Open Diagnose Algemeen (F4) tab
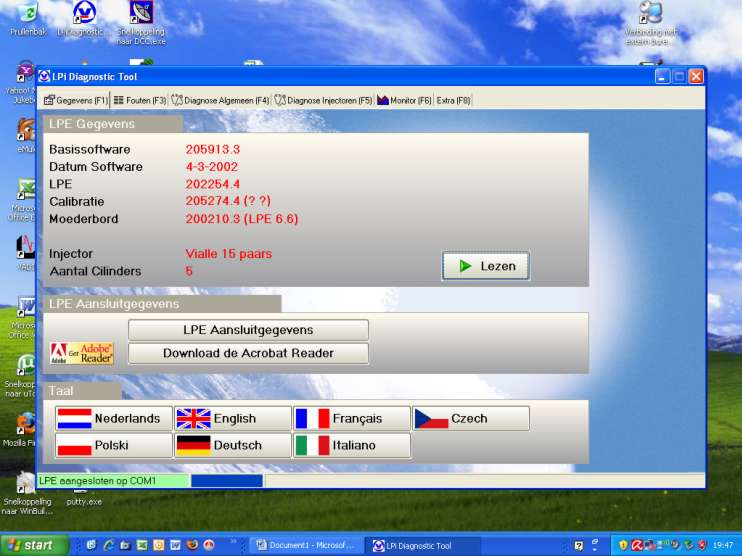 pos(220,100)
